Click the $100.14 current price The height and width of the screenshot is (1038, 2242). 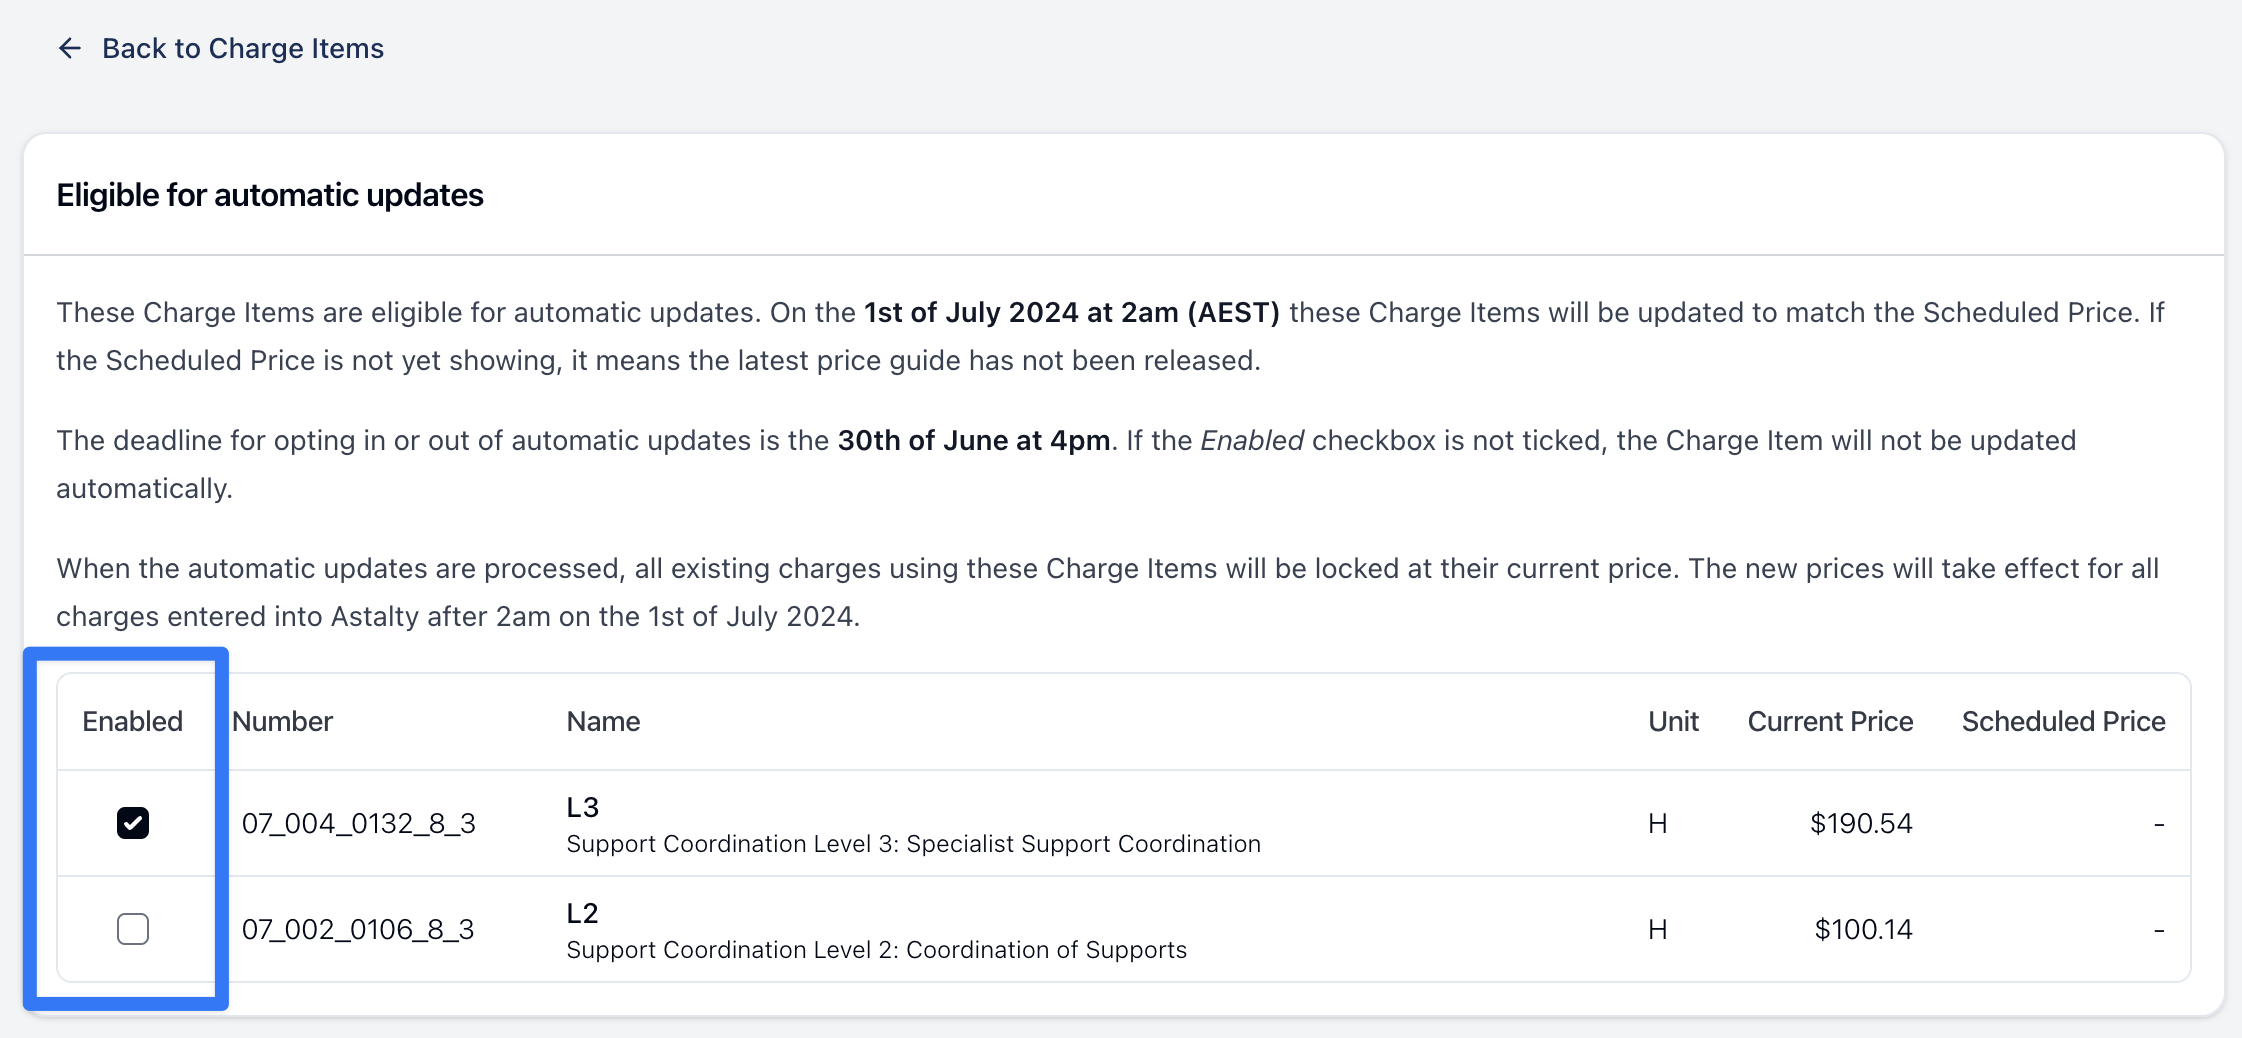click(x=1862, y=929)
